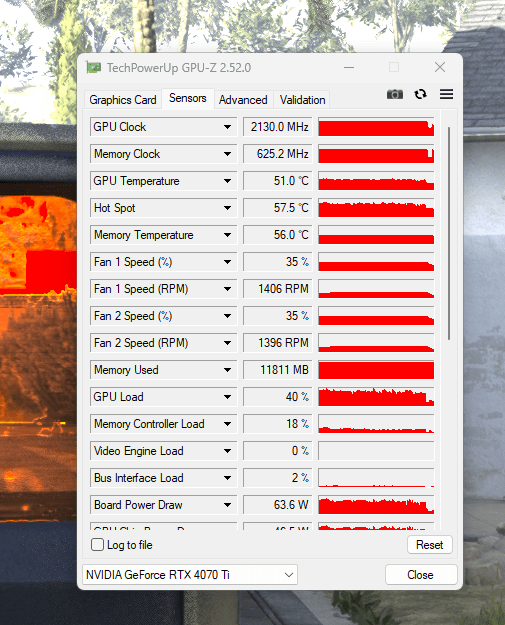Open the NVIDIA GeForce RTX 4070 Ti selector
Viewport: 505px width, 625px height.
tap(190, 575)
